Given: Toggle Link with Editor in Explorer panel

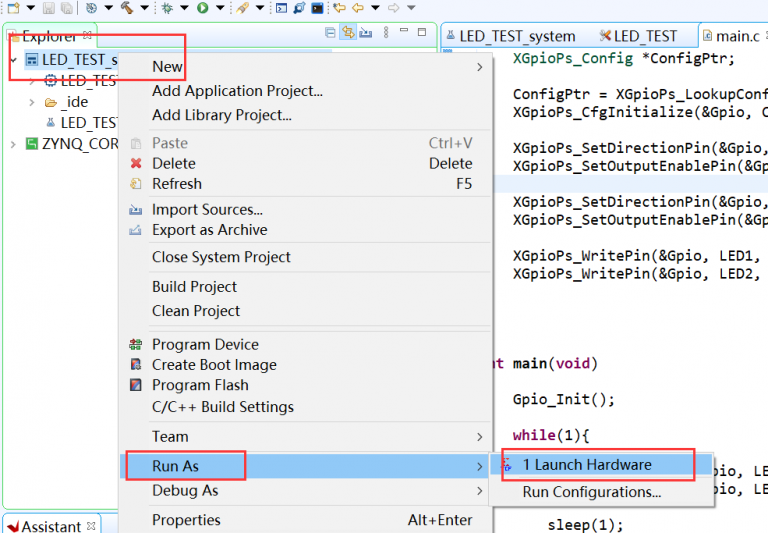Looking at the screenshot, I should [348, 33].
